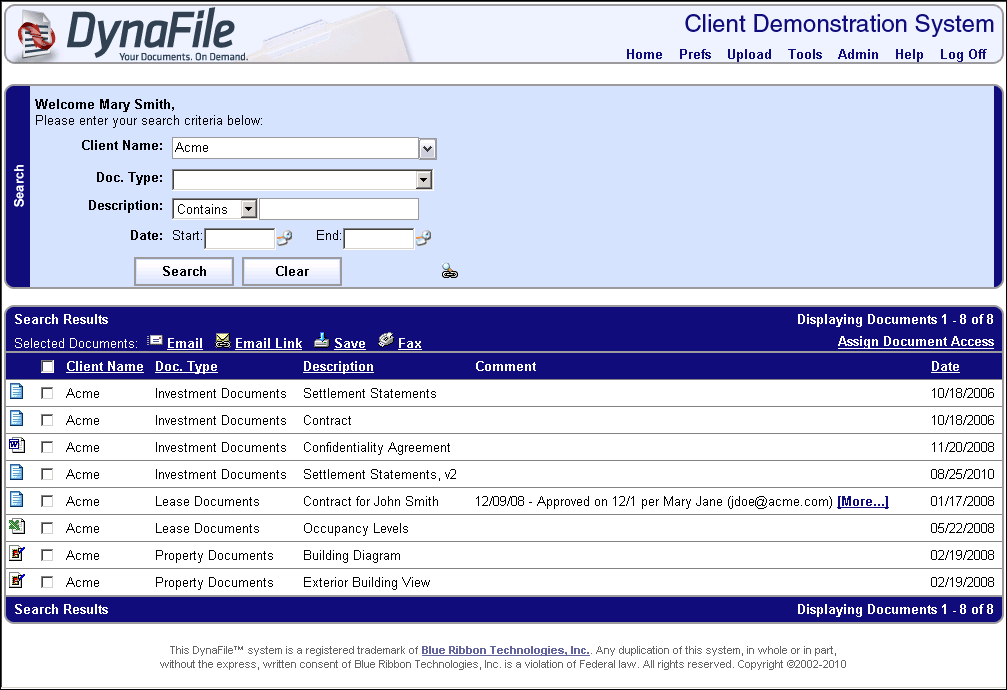The width and height of the screenshot is (1007, 690).
Task: Click the End date input field
Action: click(378, 238)
